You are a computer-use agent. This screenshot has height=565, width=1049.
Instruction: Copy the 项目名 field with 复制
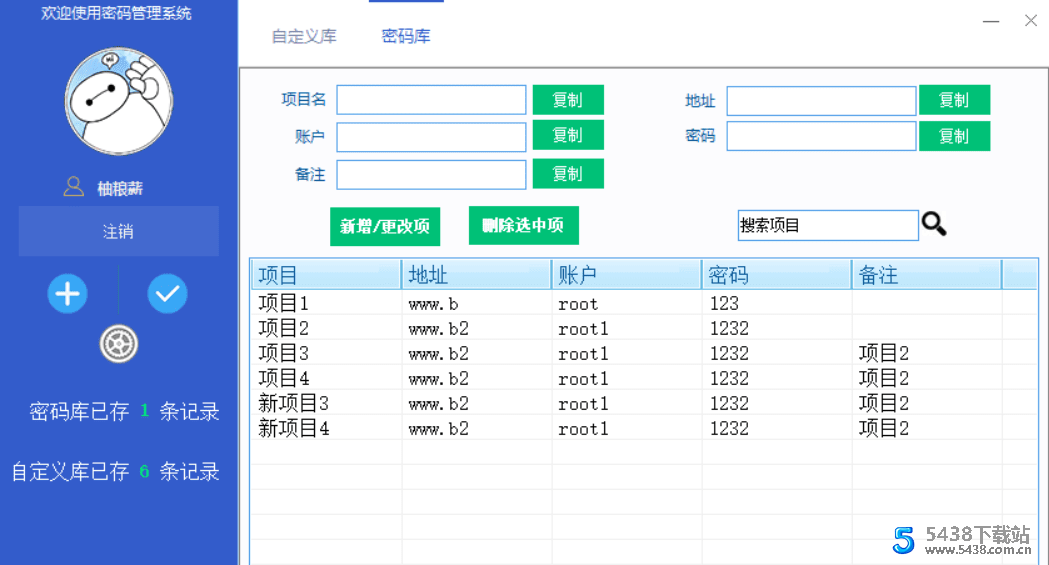[x=568, y=100]
